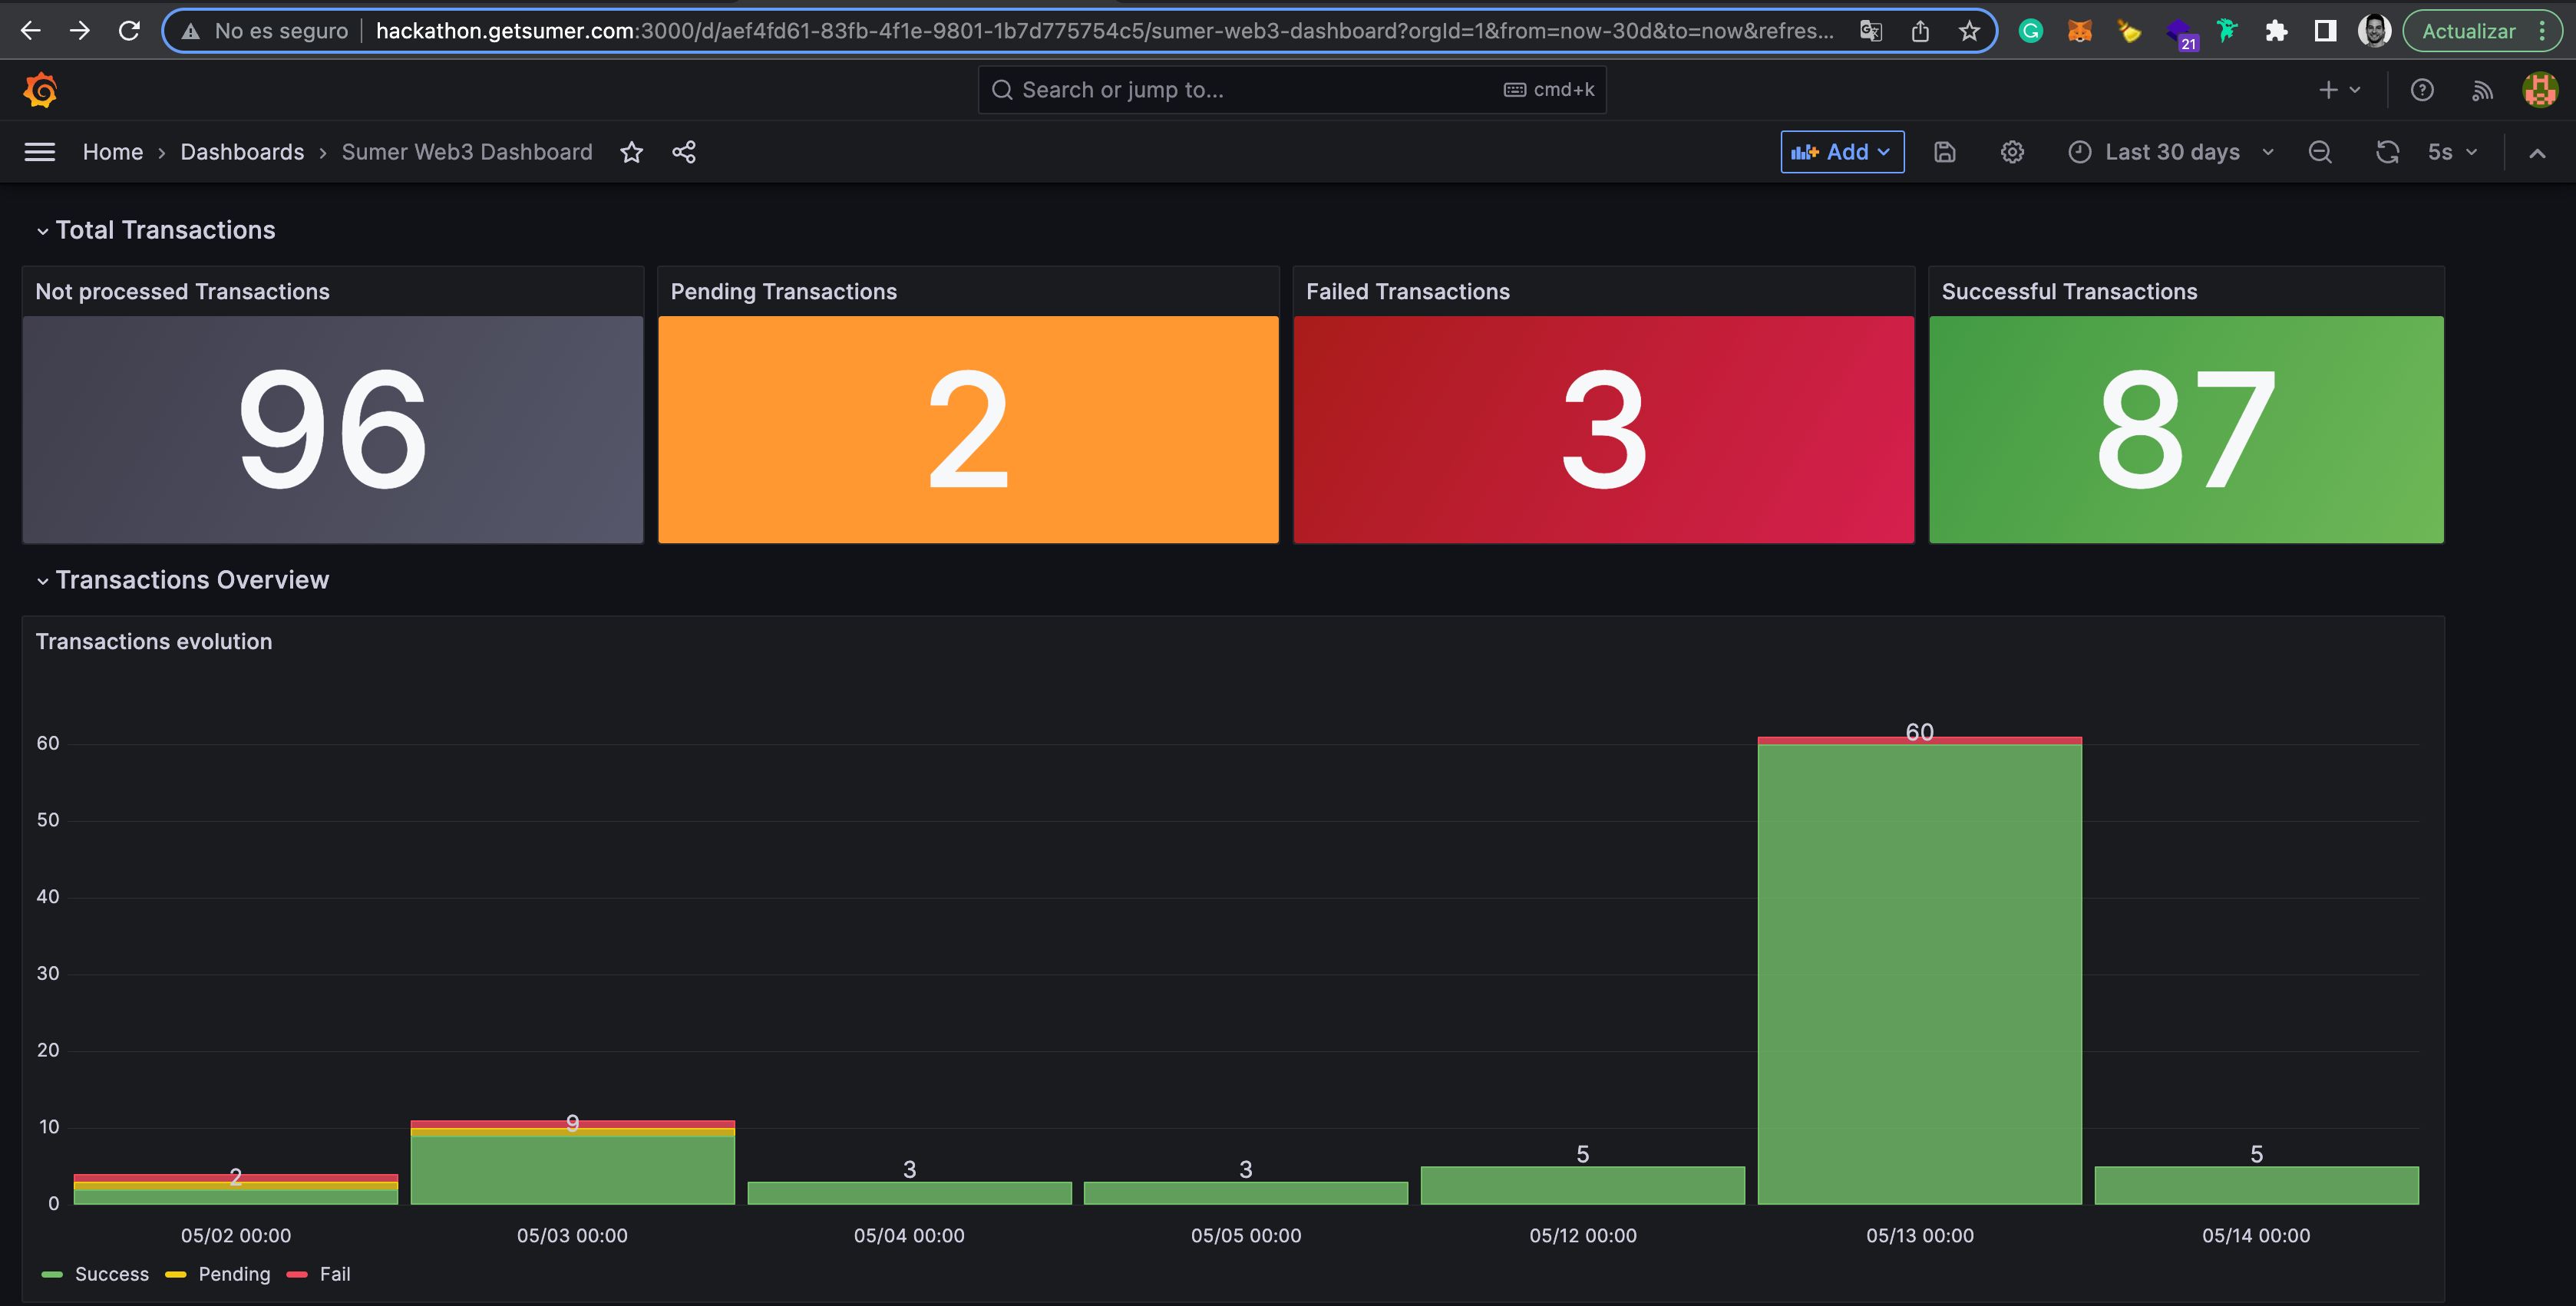Click the browser address bar URL

(x=1104, y=31)
